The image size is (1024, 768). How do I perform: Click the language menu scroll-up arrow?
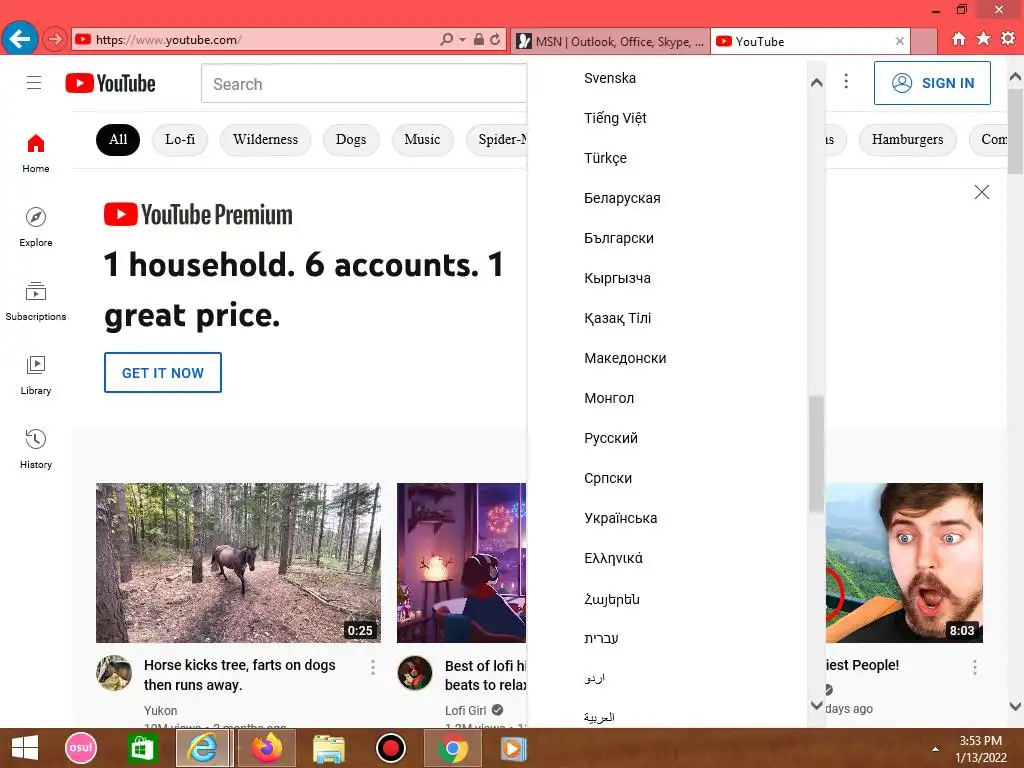(816, 82)
